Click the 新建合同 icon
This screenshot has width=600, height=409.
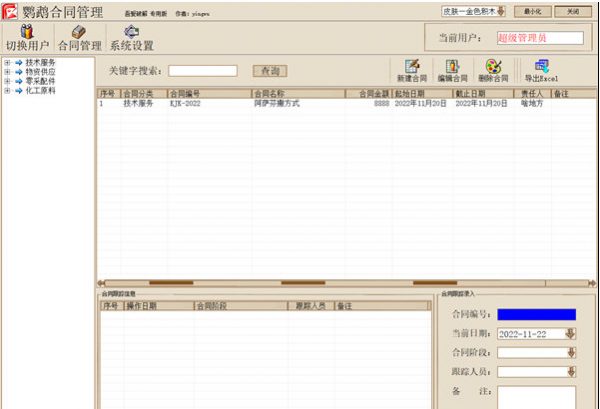tap(412, 66)
